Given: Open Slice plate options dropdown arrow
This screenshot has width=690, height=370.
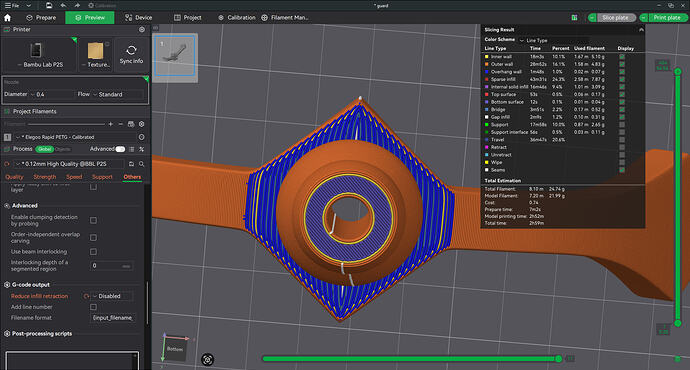Looking at the screenshot, I should 592,18.
